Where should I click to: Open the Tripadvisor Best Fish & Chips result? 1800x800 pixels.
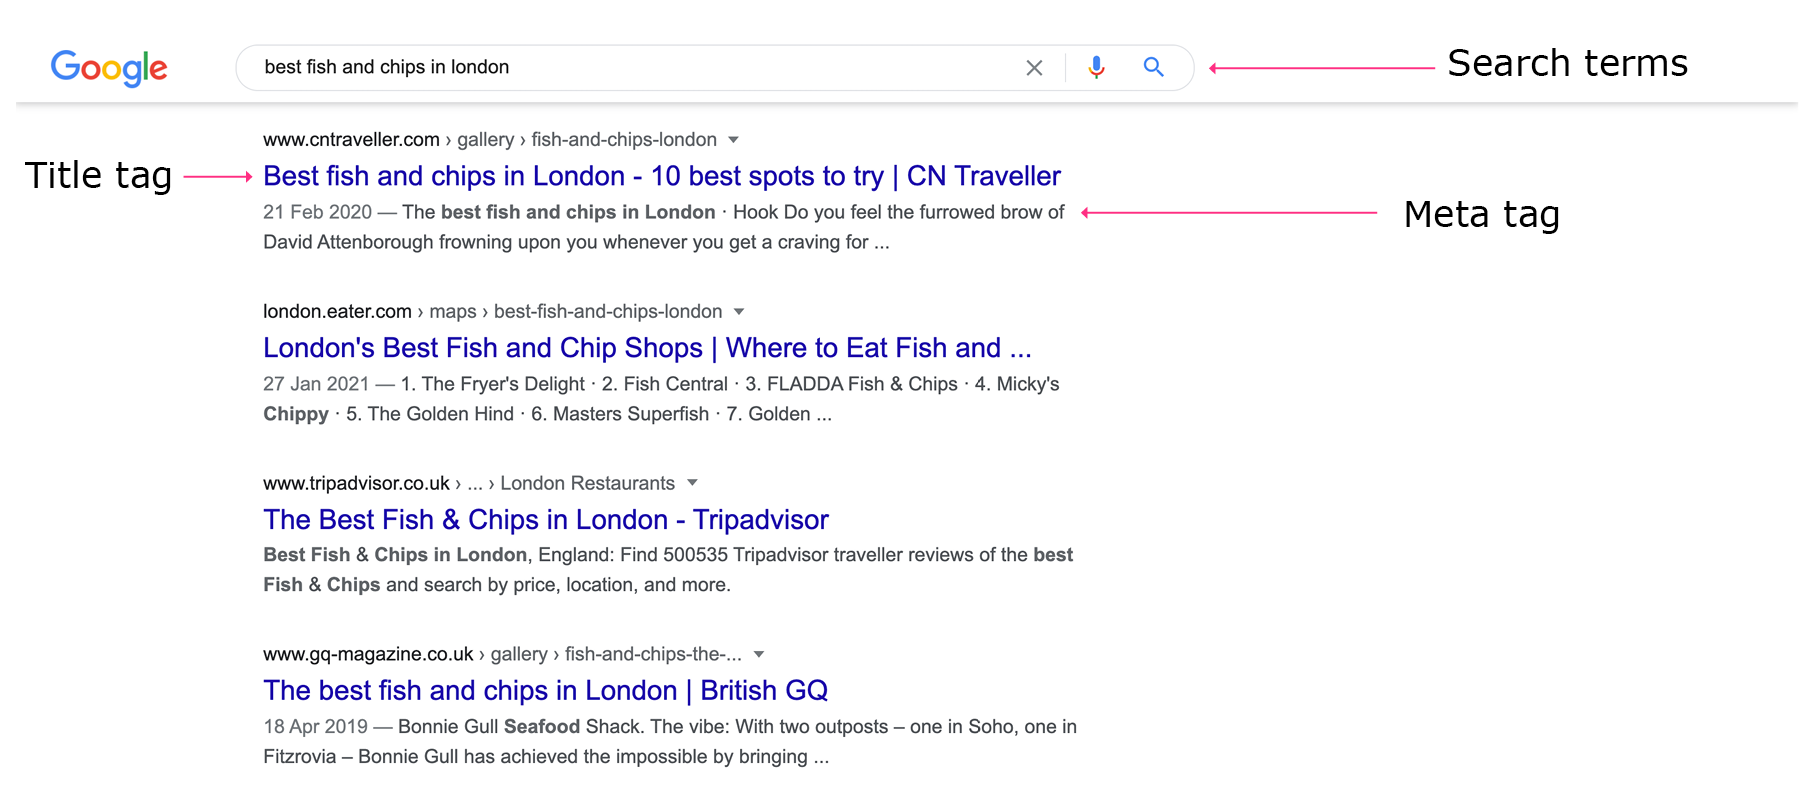pyautogui.click(x=545, y=520)
